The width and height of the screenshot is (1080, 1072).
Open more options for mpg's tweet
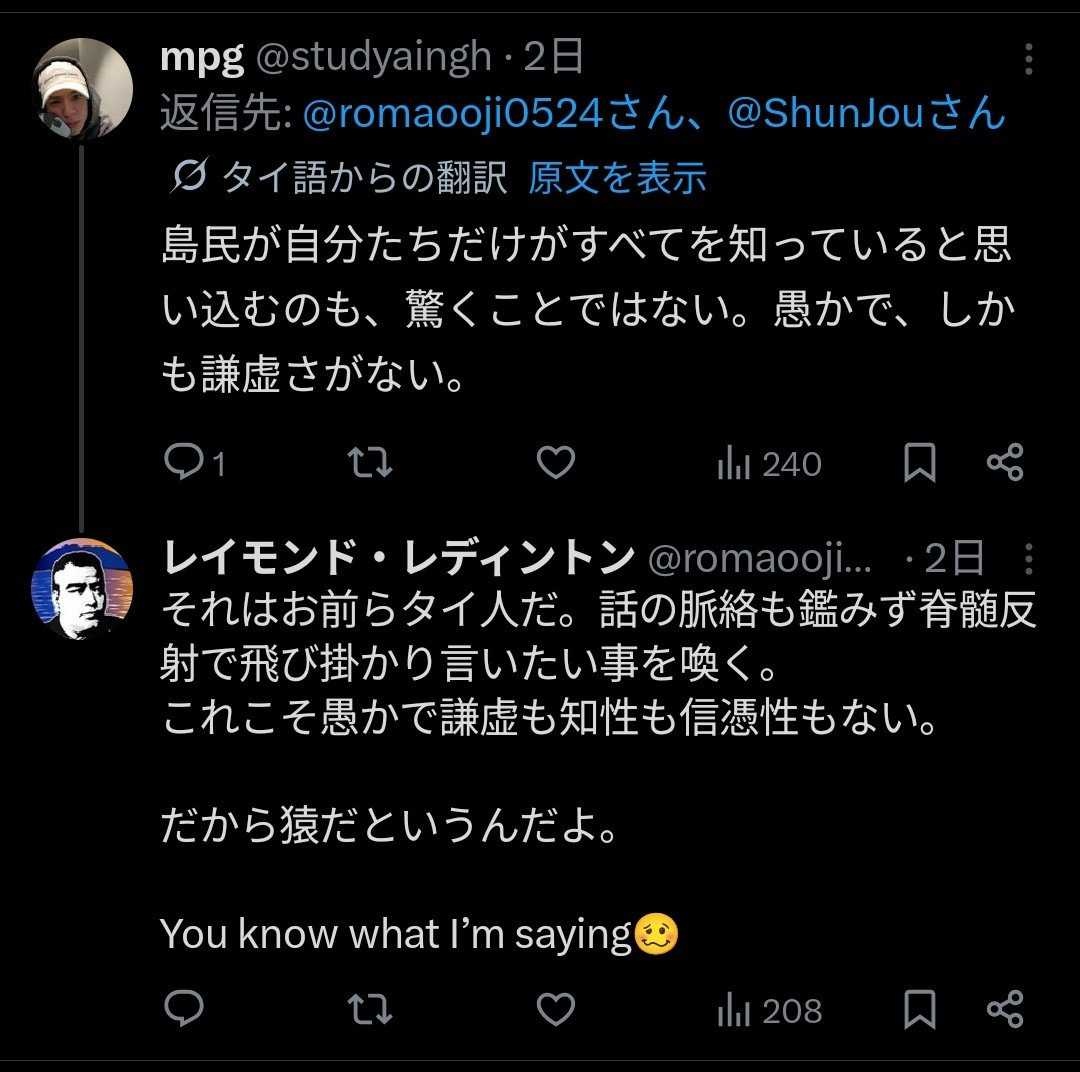(1028, 60)
